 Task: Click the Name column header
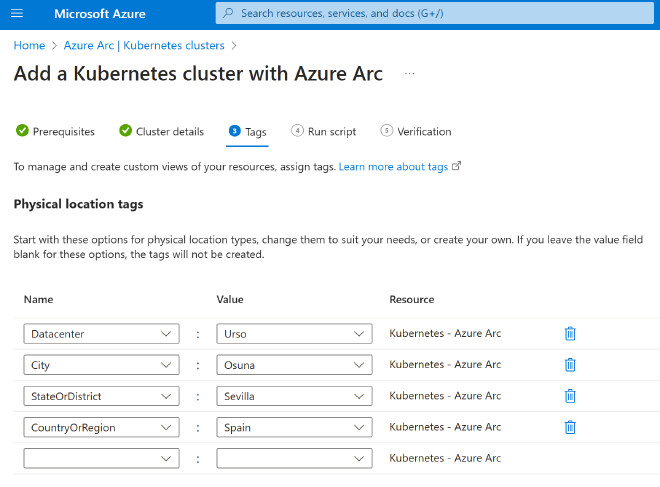pyautogui.click(x=38, y=299)
